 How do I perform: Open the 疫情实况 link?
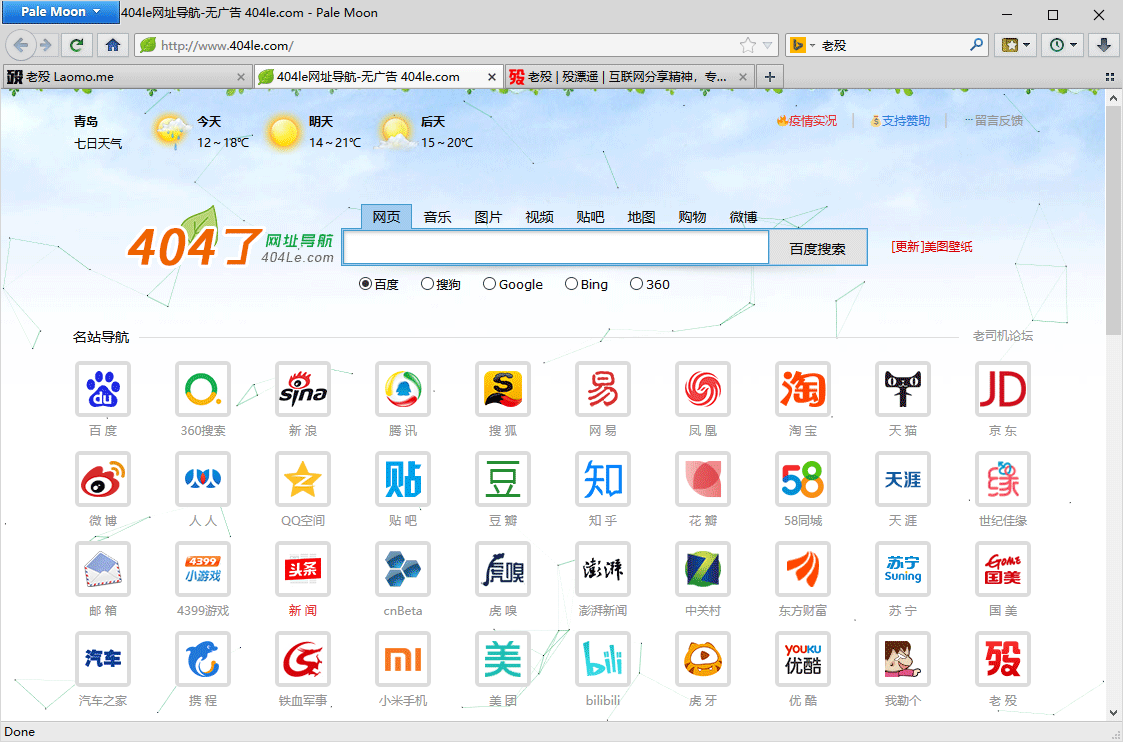pyautogui.click(x=806, y=121)
